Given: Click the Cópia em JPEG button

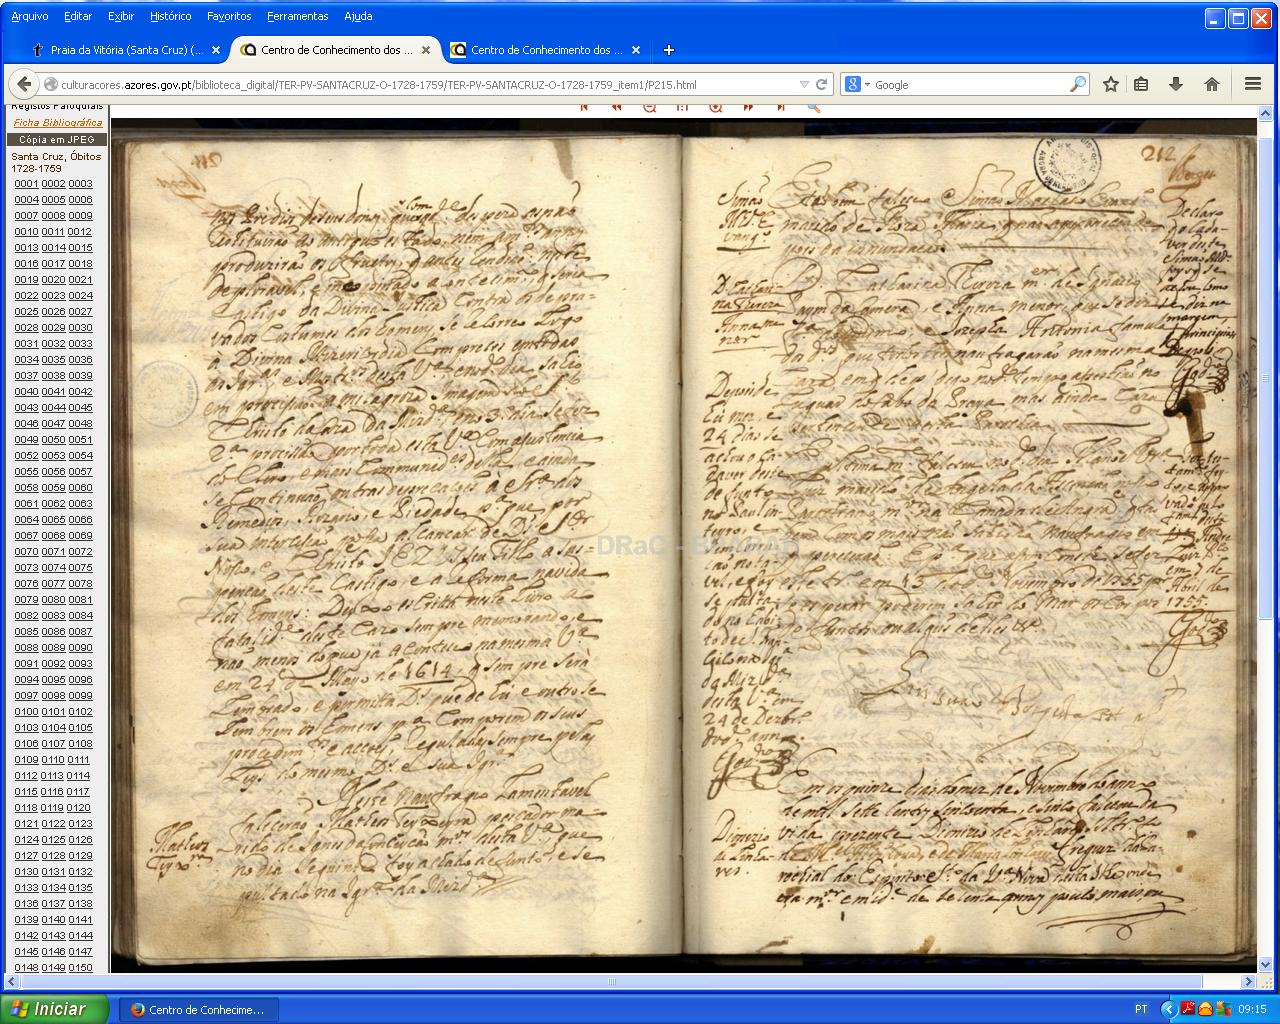Looking at the screenshot, I should click(x=57, y=140).
